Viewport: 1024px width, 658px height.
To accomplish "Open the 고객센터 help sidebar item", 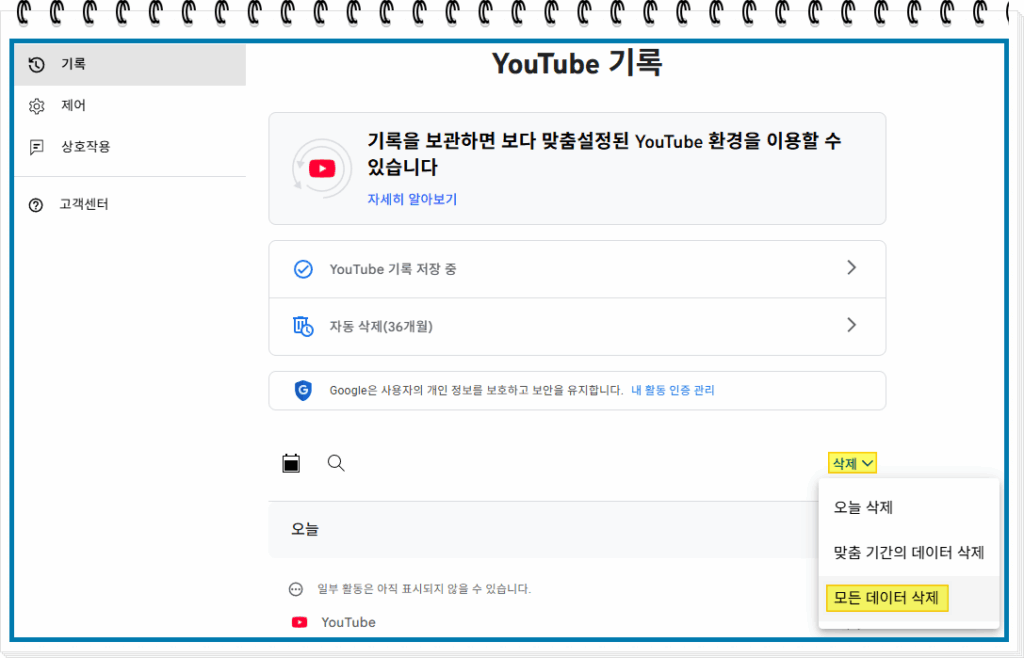I will pos(130,204).
